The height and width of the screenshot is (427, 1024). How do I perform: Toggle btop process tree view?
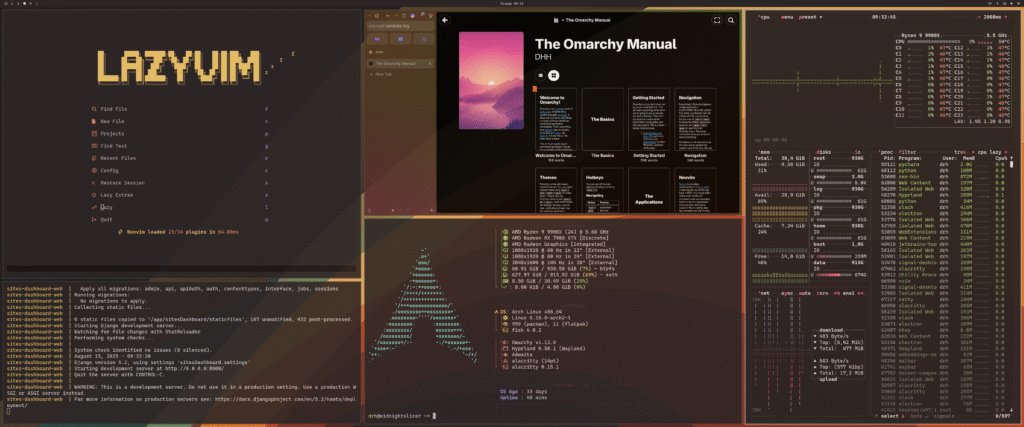959,151
